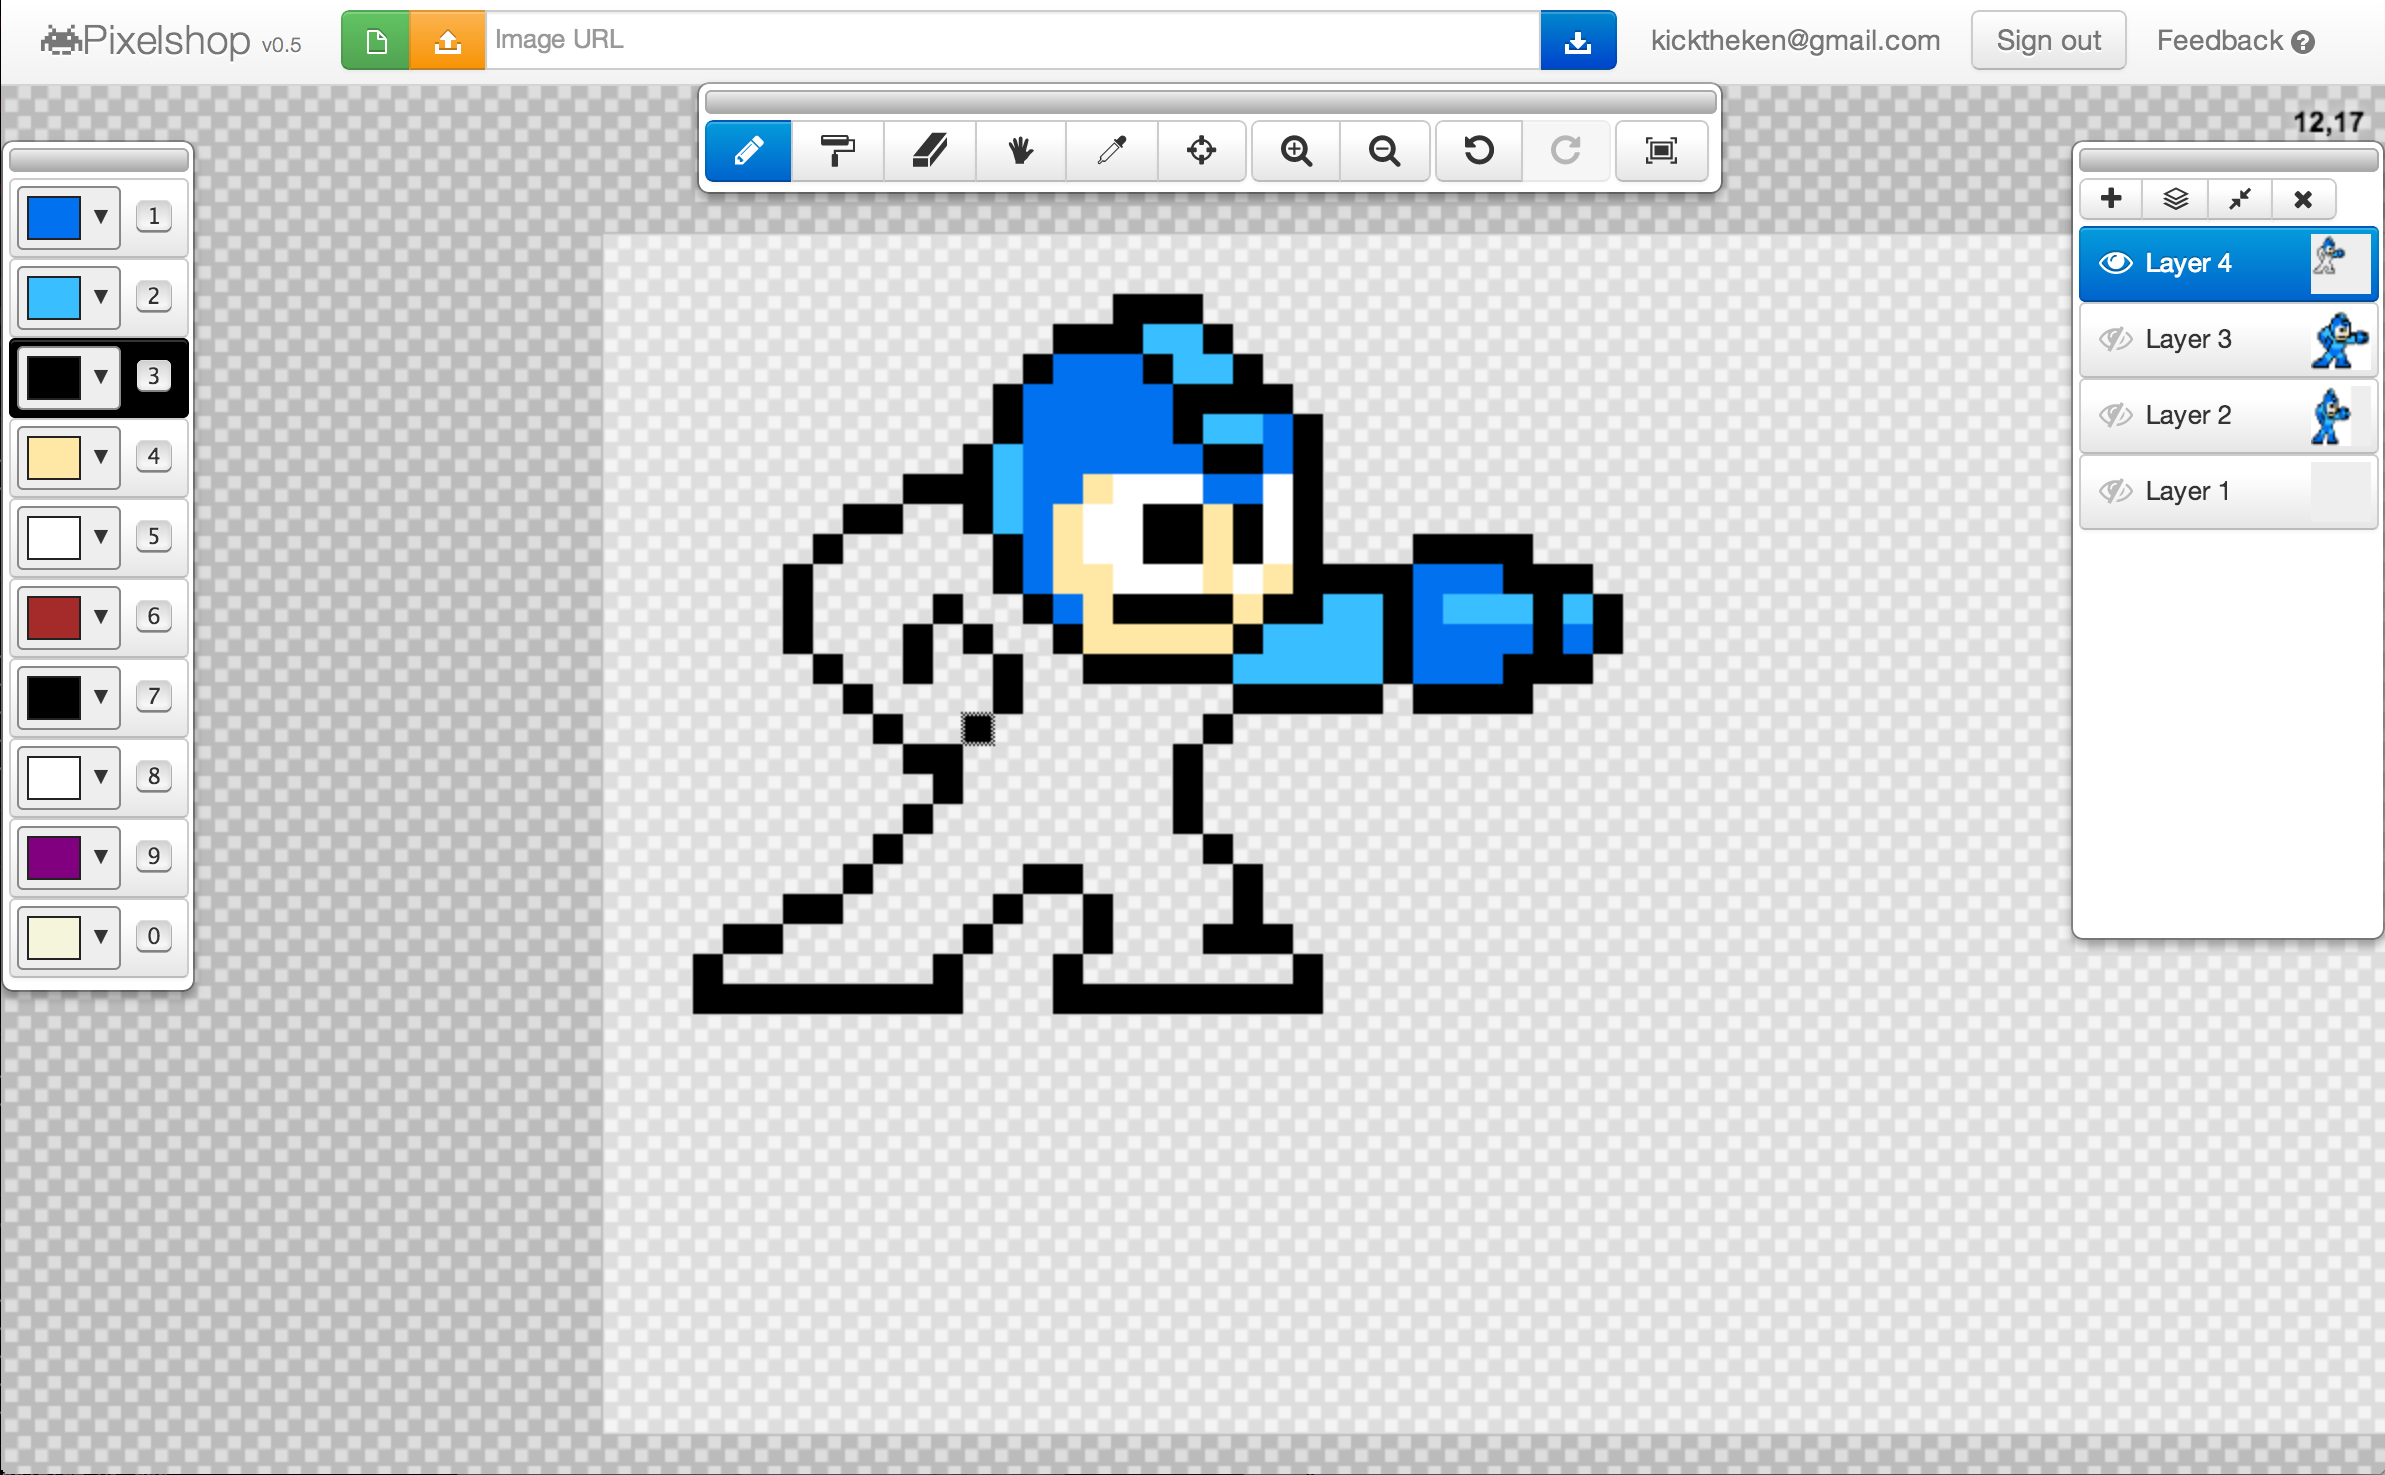
Task: Open dropdown arrow for red color slot 6
Action: (100, 616)
